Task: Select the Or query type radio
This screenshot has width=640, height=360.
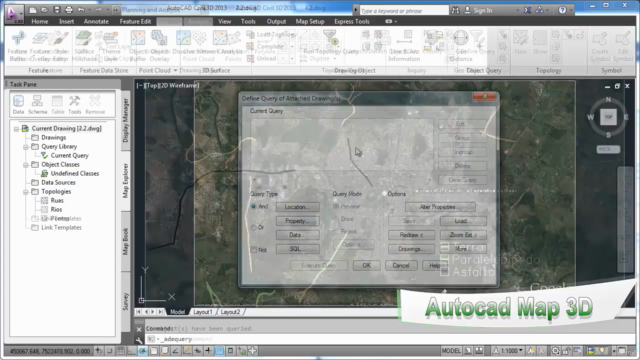Action: (x=253, y=227)
